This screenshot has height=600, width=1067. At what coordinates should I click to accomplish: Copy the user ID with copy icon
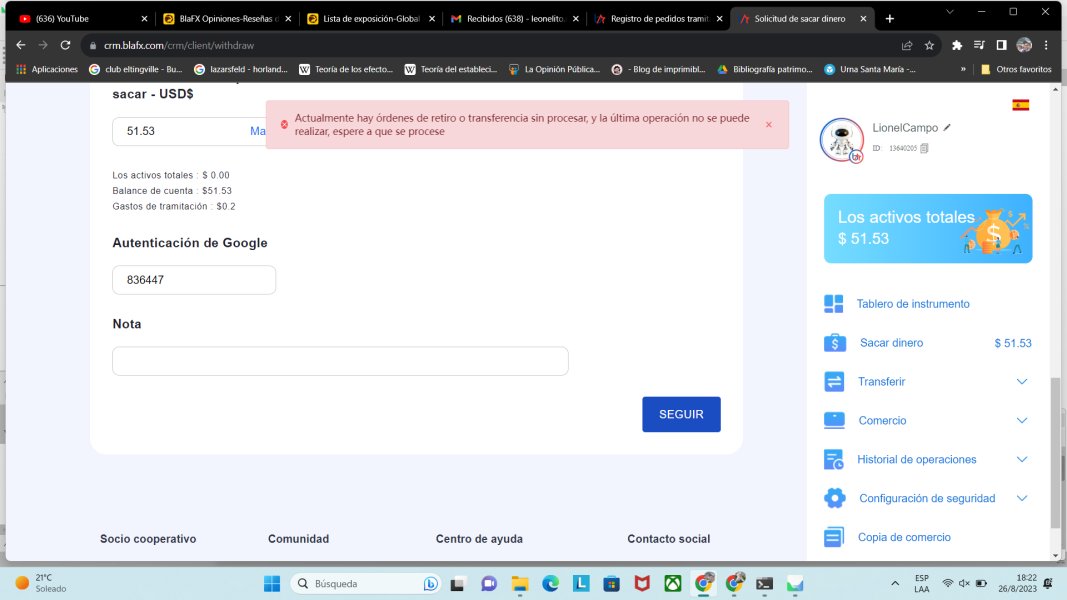(x=925, y=148)
